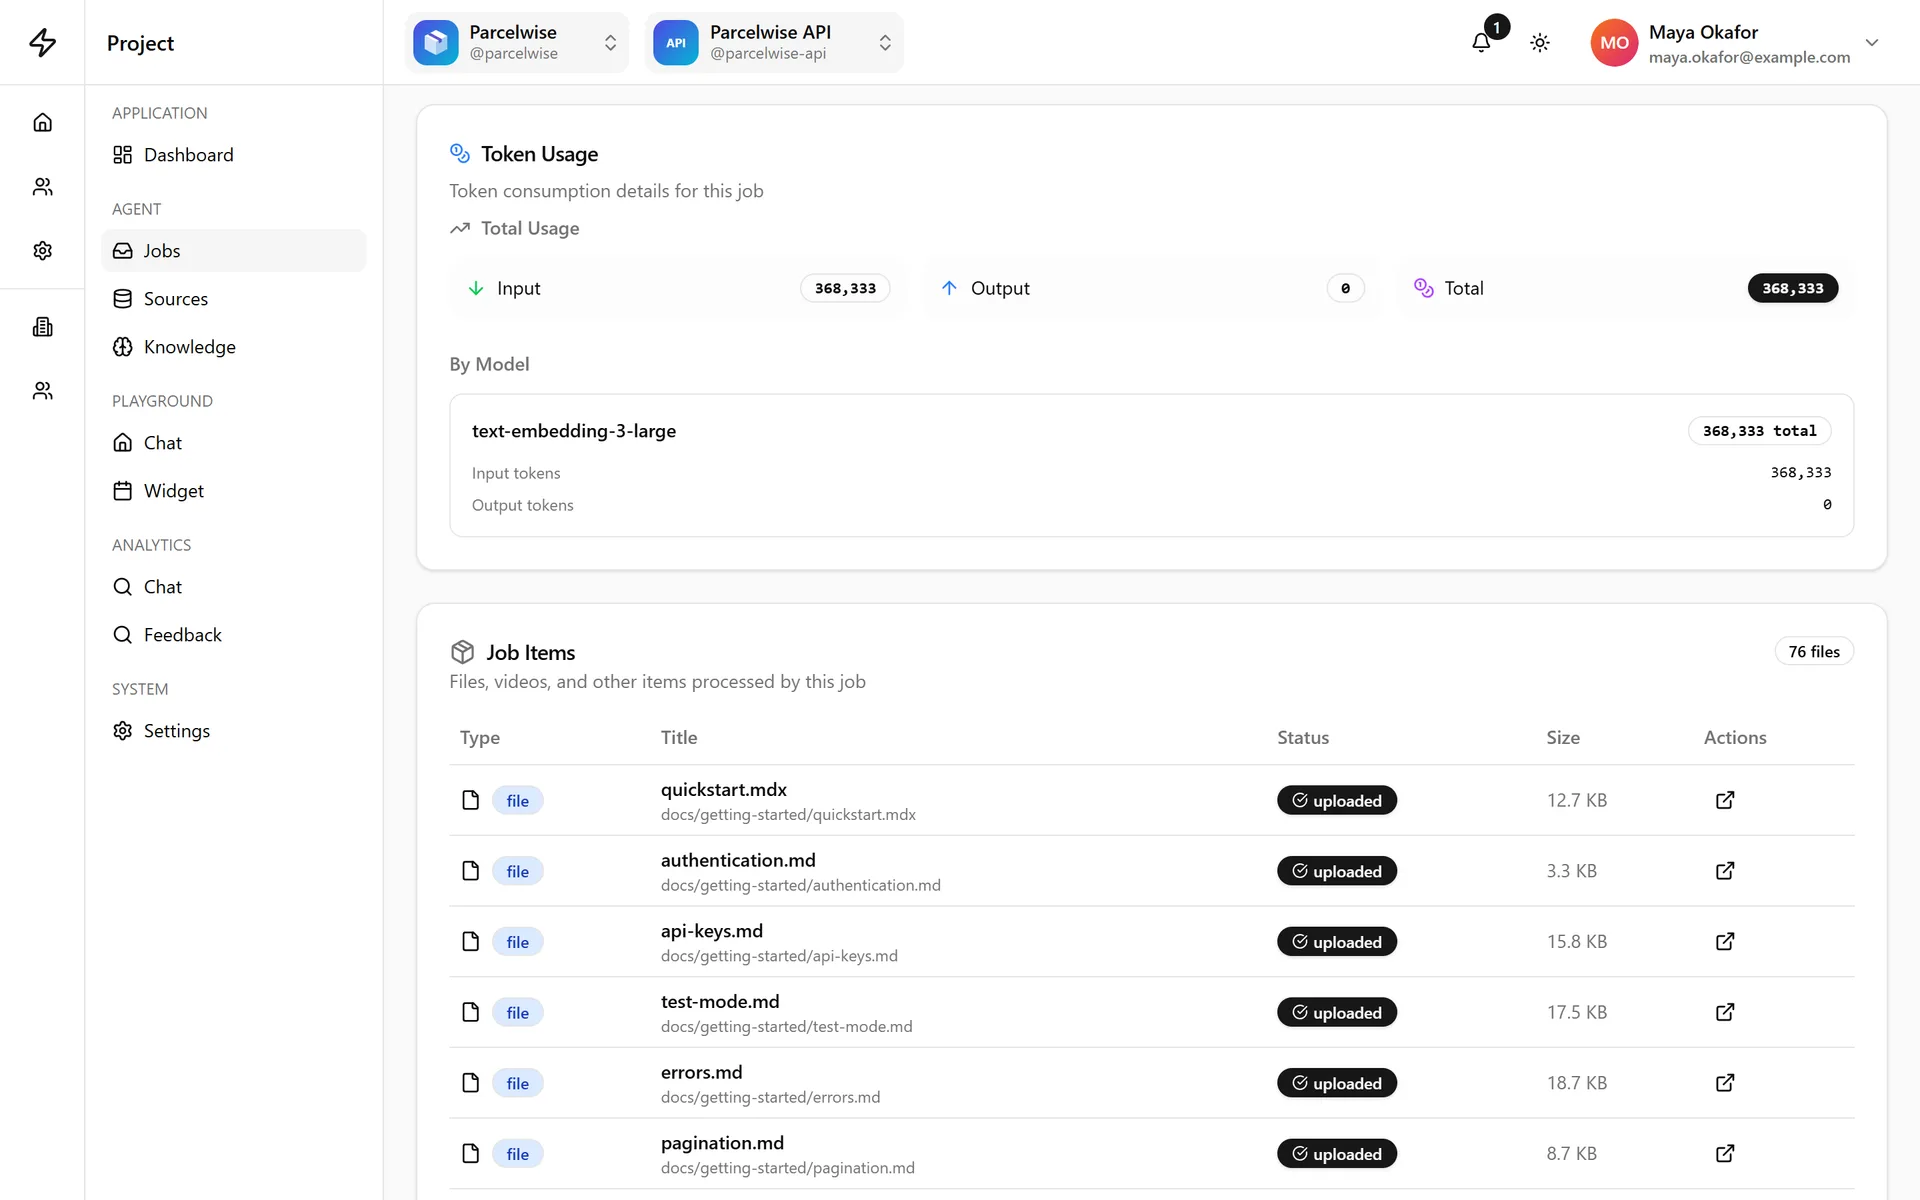
Task: Go to Sources in the sidebar
Action: coord(233,299)
